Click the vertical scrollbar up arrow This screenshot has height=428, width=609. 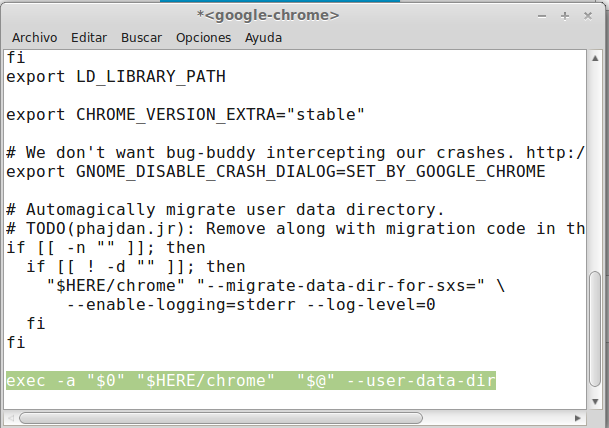click(595, 59)
